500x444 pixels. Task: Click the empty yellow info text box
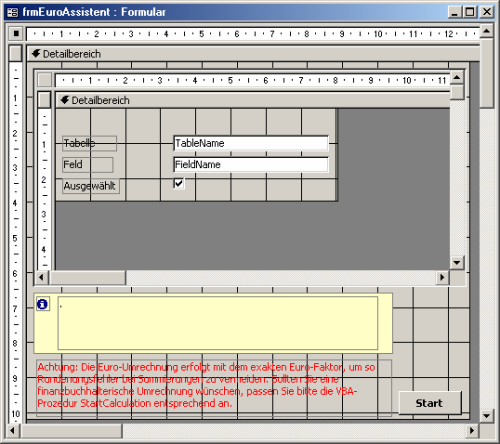pos(218,323)
